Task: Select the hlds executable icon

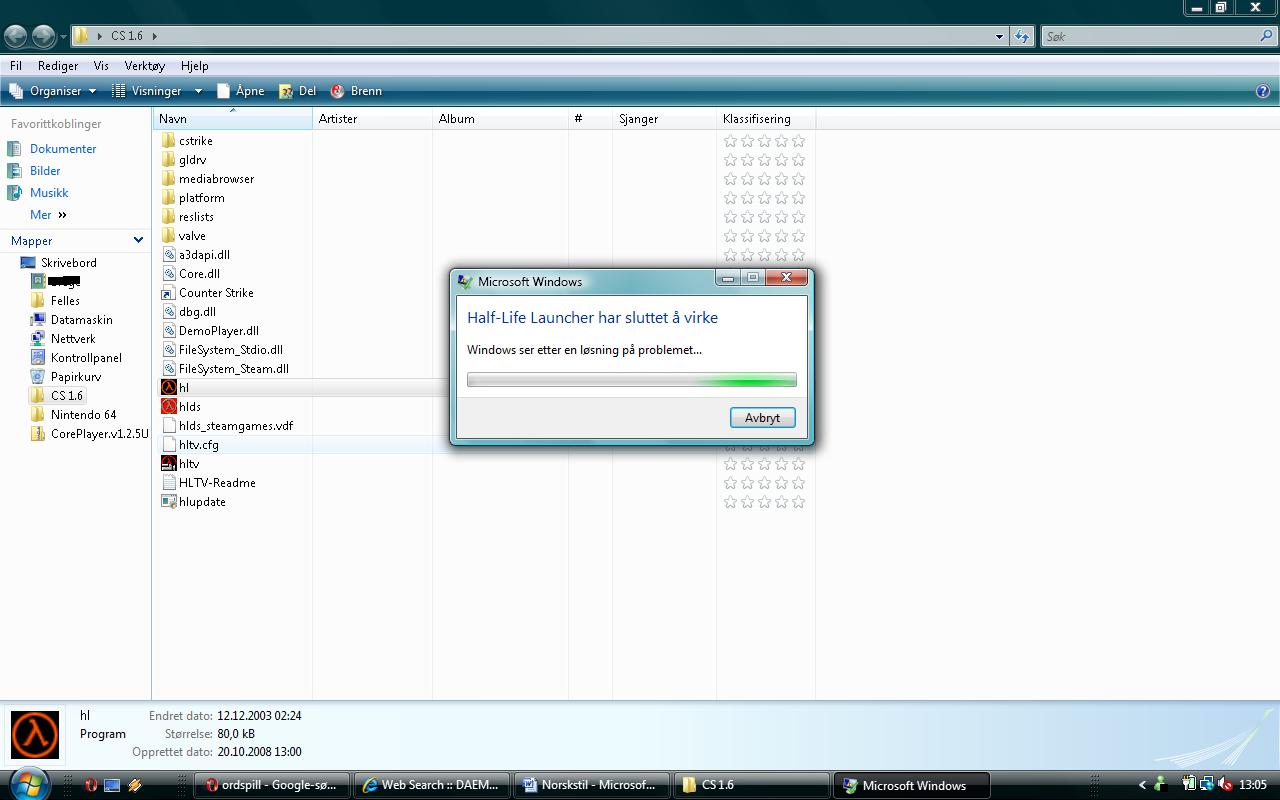Action: (169, 407)
